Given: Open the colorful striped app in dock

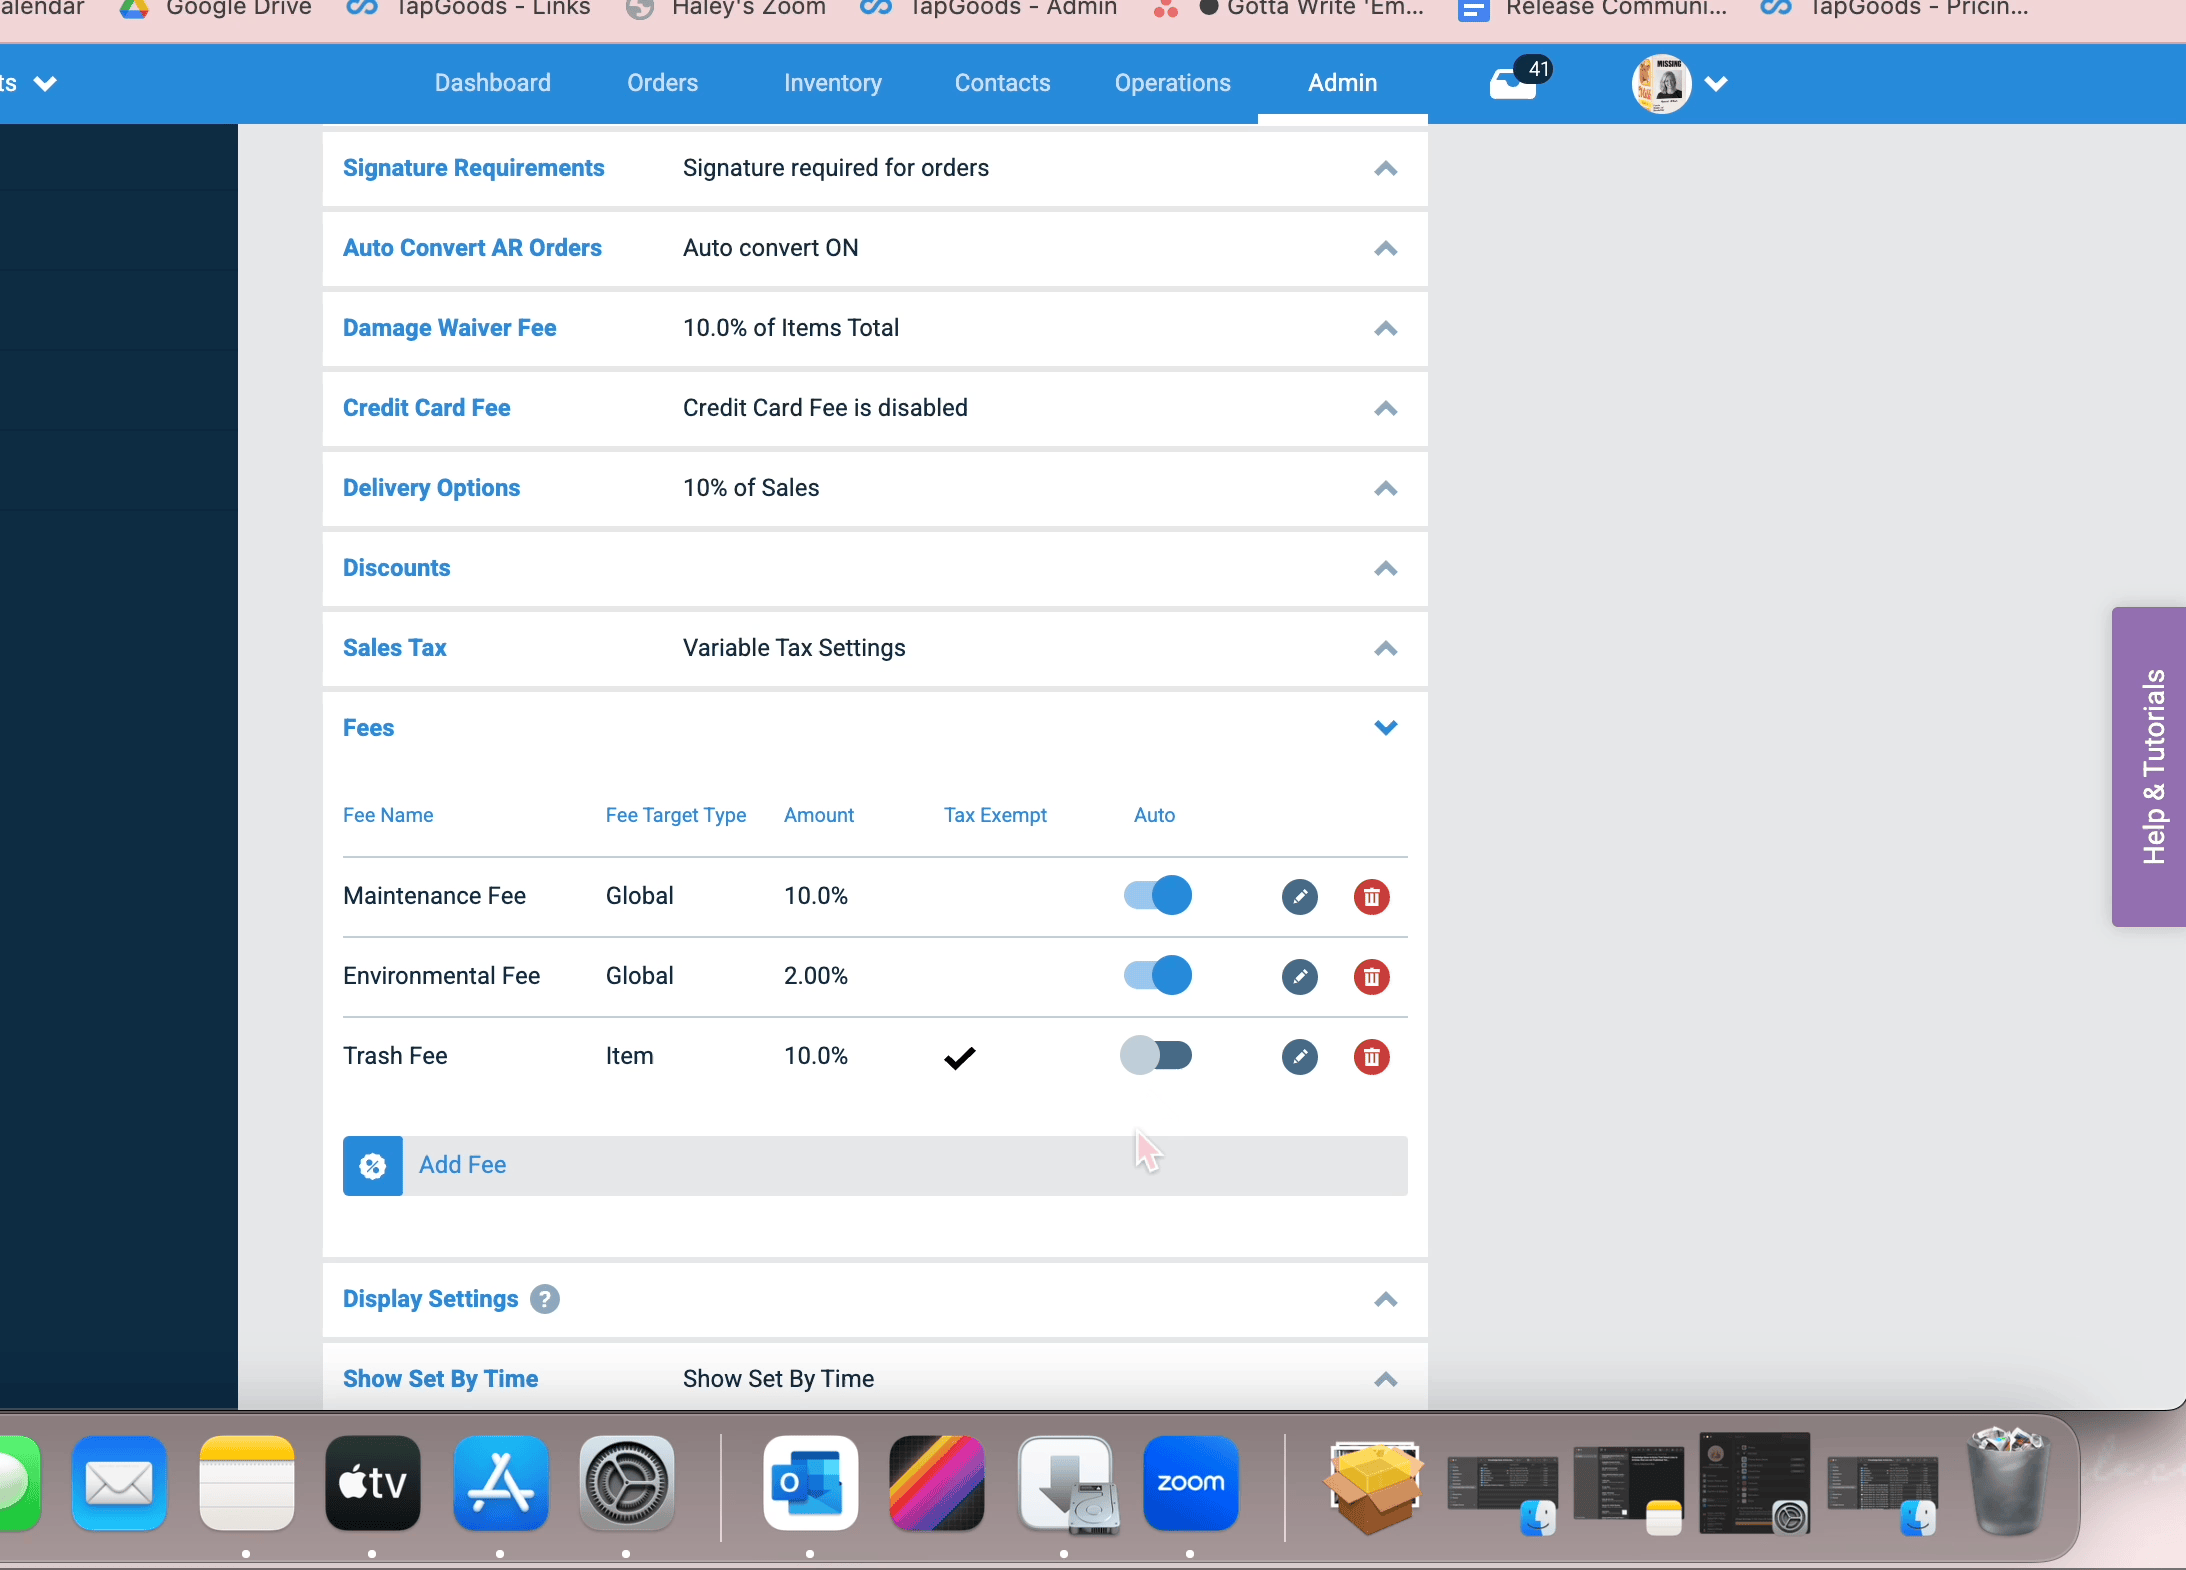Looking at the screenshot, I should pos(937,1483).
